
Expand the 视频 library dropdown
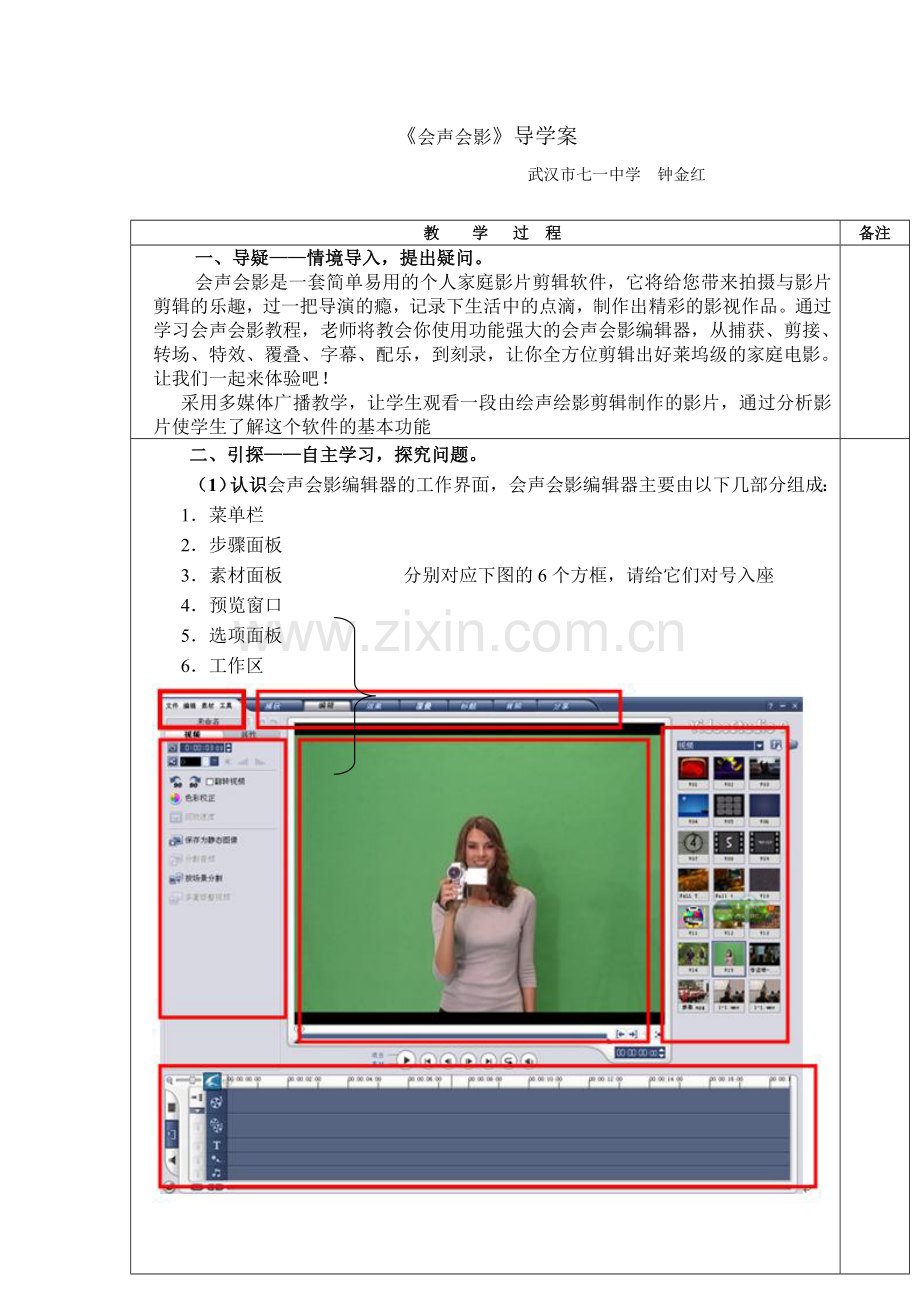click(759, 746)
